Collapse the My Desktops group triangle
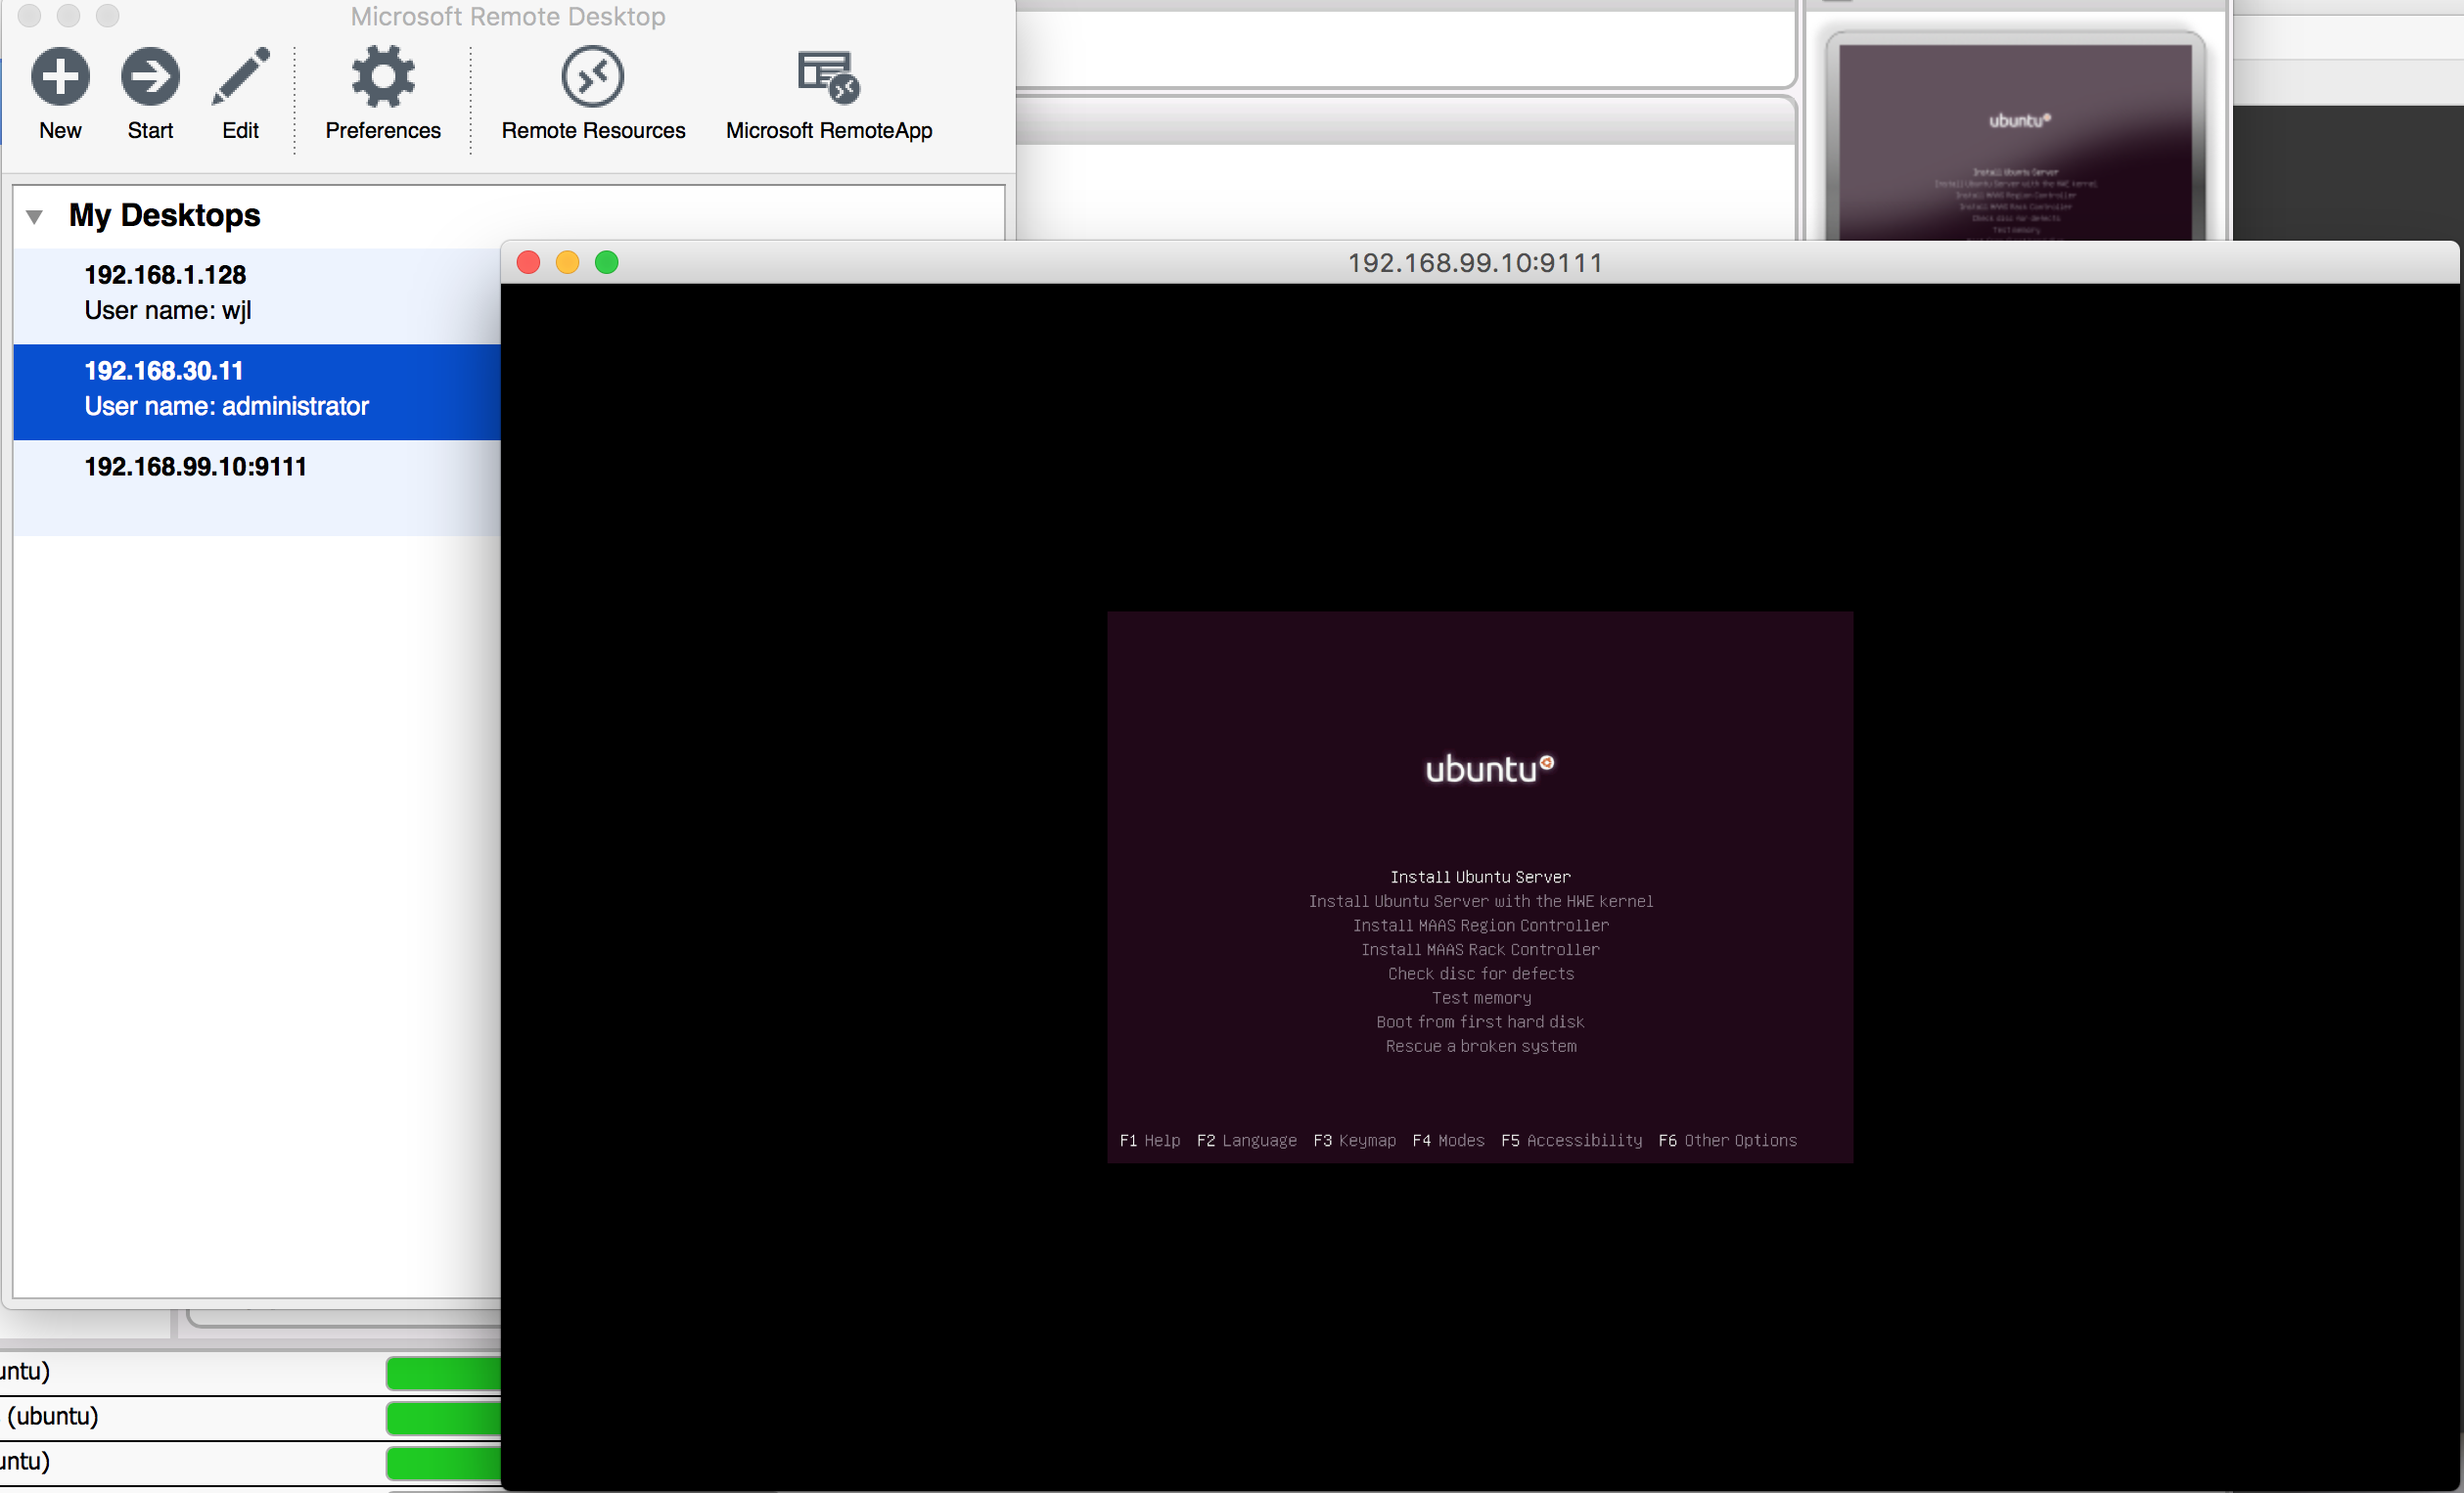Image resolution: width=2464 pixels, height=1493 pixels. tap(35, 216)
